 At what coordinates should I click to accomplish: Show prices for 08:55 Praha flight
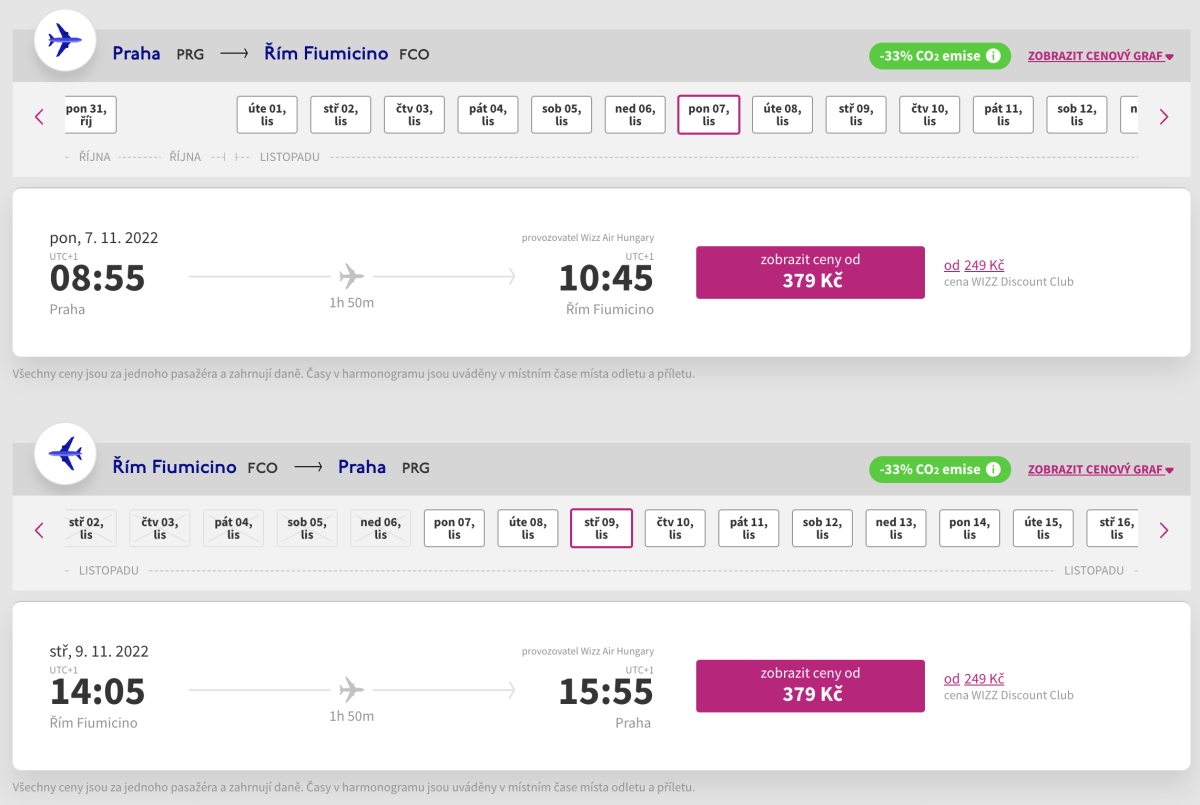click(x=810, y=272)
